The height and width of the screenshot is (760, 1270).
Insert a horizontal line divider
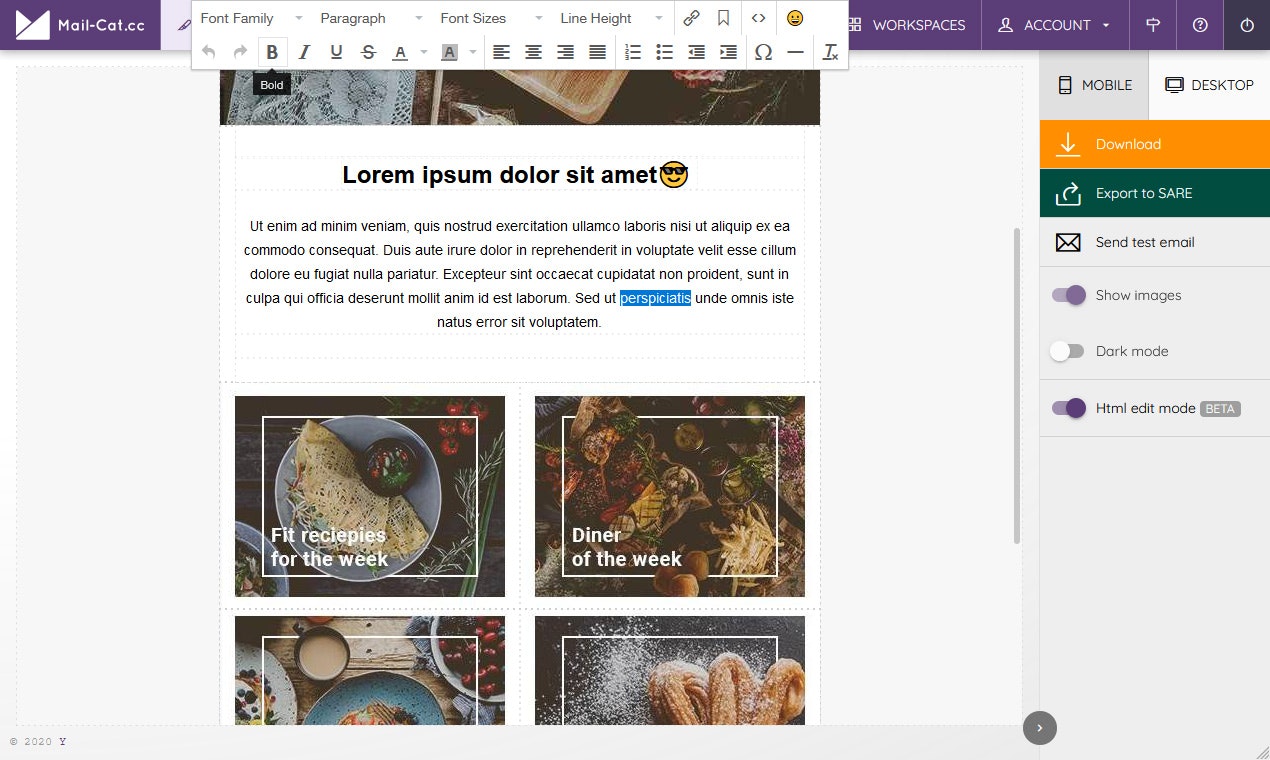point(796,51)
